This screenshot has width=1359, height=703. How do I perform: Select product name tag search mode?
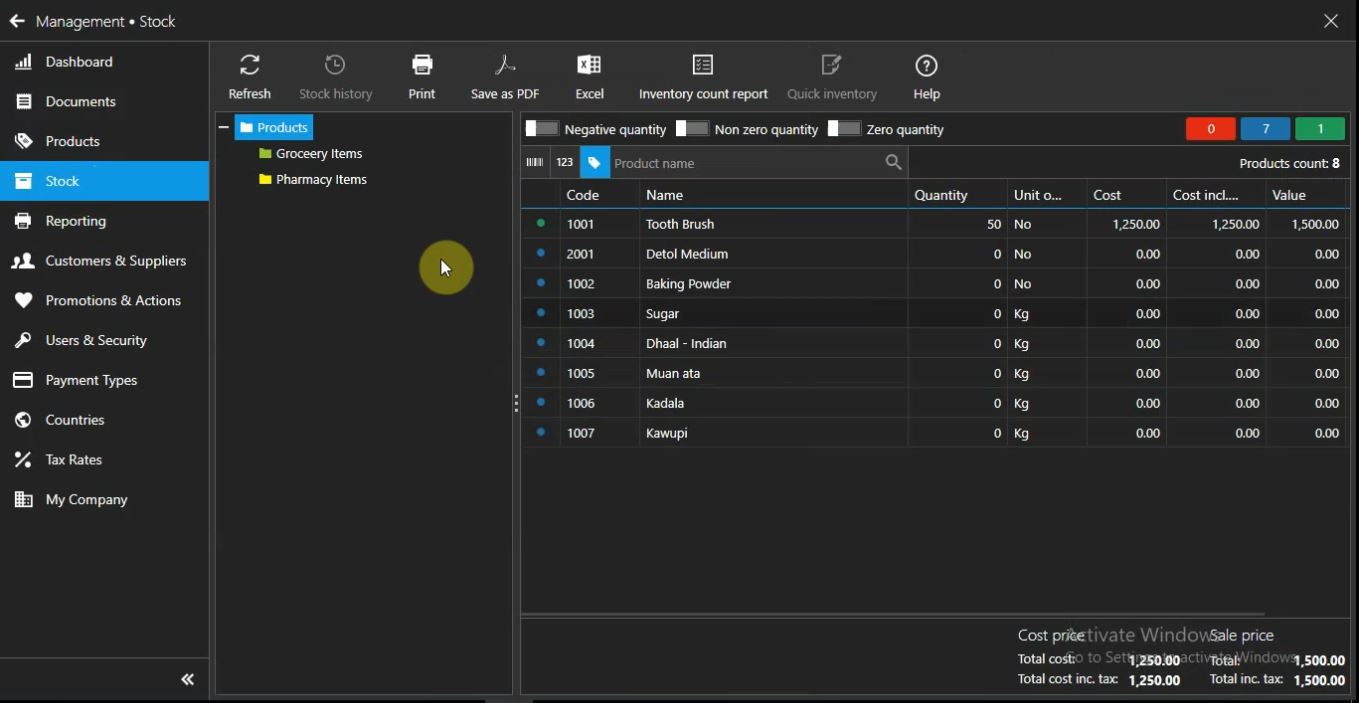(x=595, y=162)
